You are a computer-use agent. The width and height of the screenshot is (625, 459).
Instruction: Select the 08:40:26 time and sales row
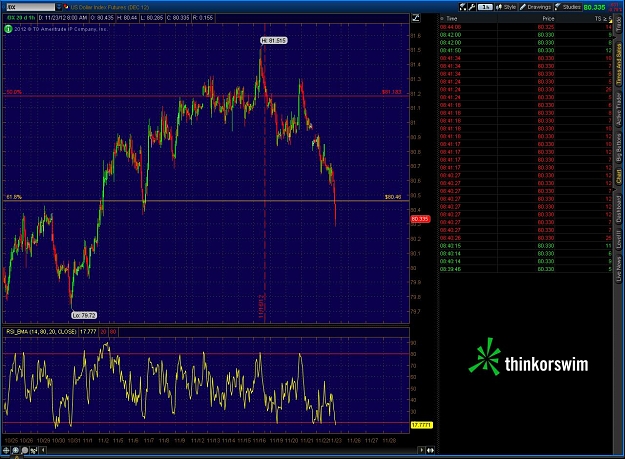525,238
